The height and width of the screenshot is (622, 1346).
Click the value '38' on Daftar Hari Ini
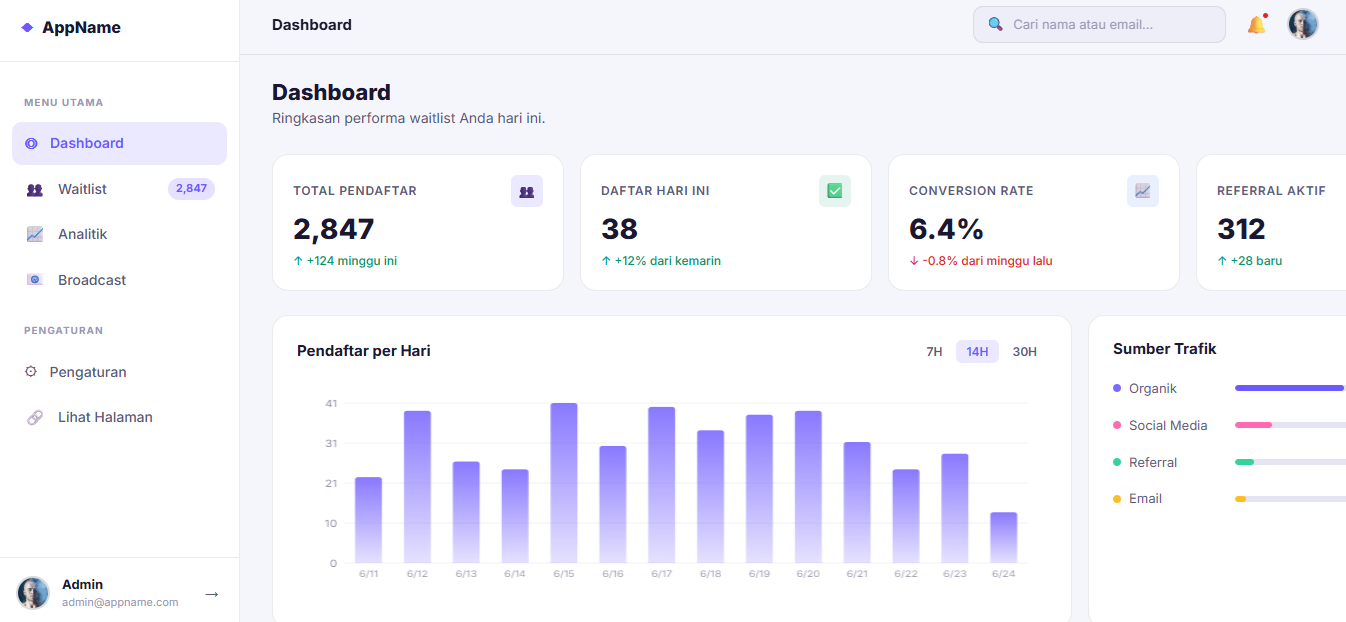620,229
